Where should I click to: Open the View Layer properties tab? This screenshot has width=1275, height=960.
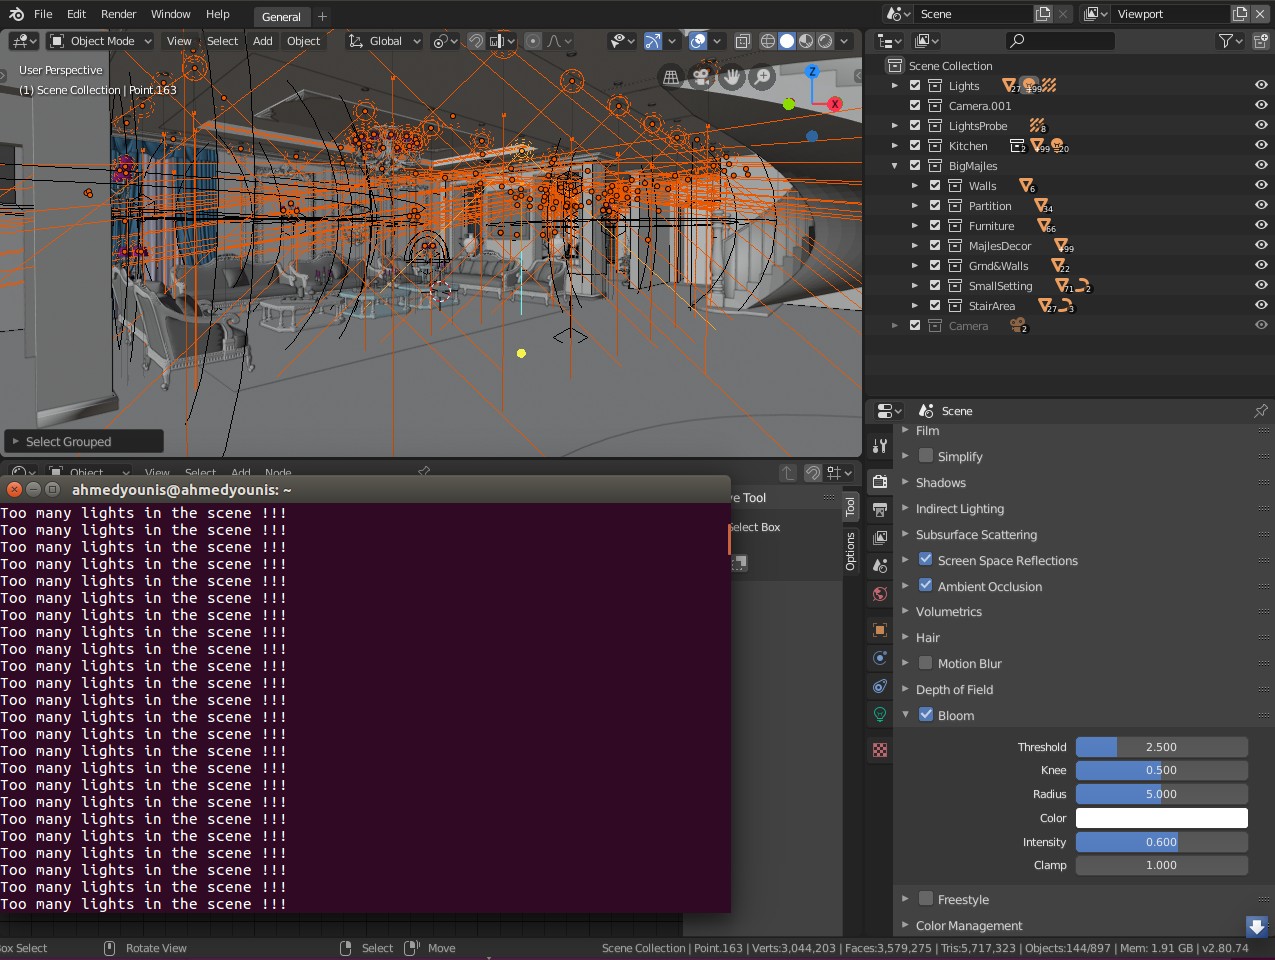point(880,538)
